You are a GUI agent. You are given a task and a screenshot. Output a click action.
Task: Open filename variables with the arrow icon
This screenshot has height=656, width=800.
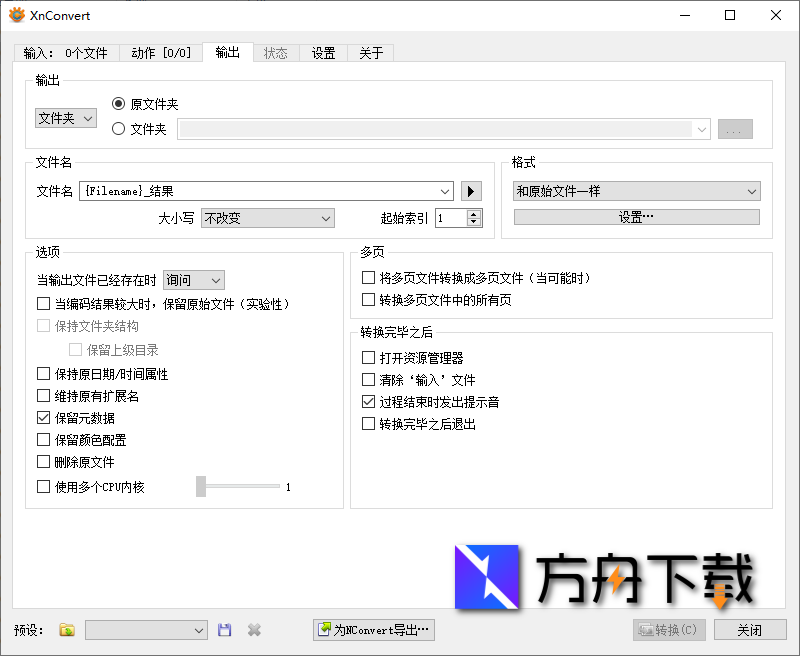[469, 191]
